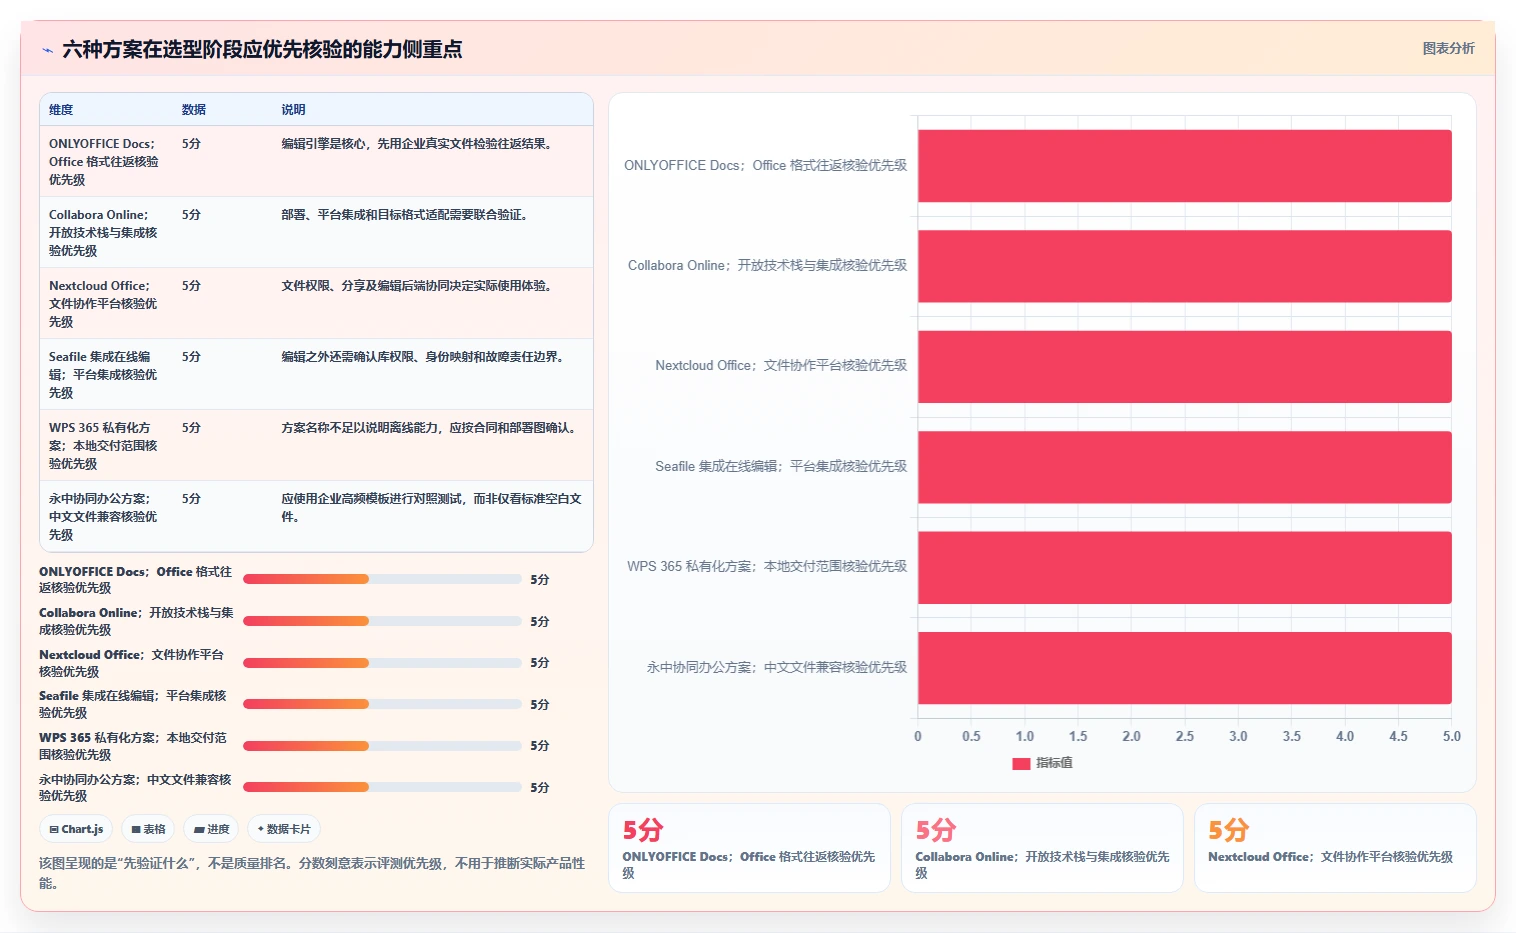Click the 0 tick on the x-axis
The image size is (1516, 933).
tap(918, 736)
